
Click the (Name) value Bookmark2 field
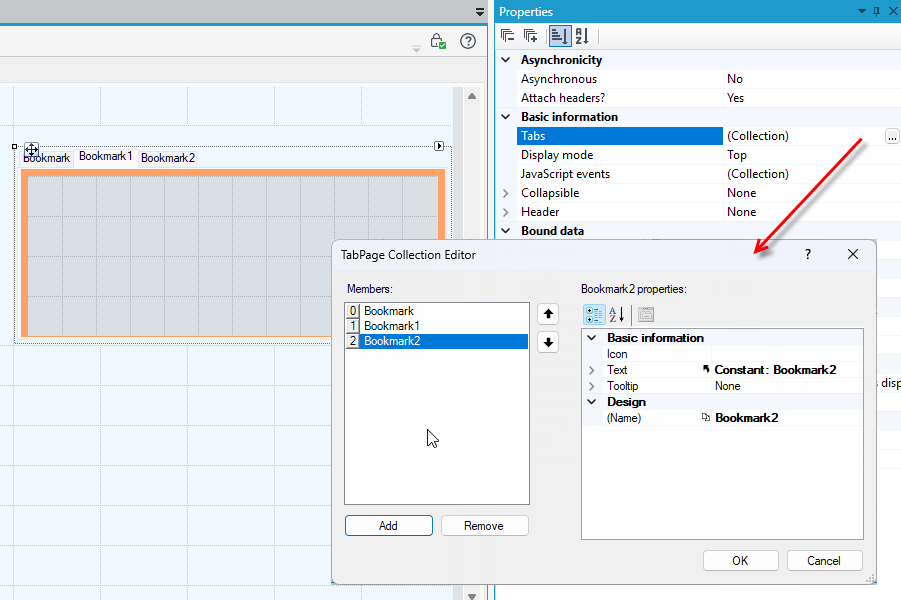[787, 418]
